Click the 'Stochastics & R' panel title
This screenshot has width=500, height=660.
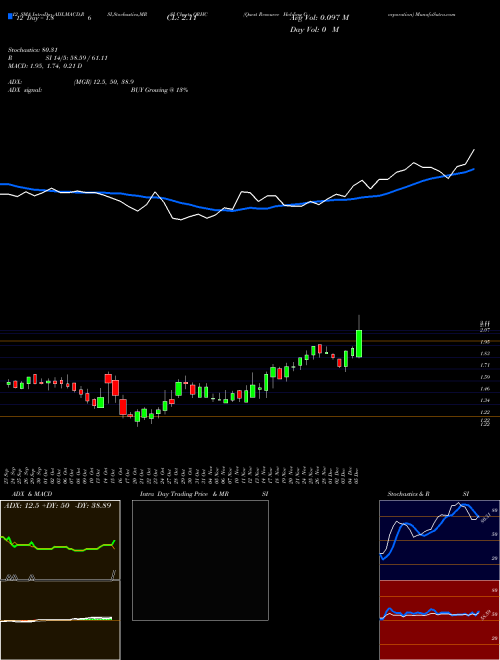(x=409, y=494)
